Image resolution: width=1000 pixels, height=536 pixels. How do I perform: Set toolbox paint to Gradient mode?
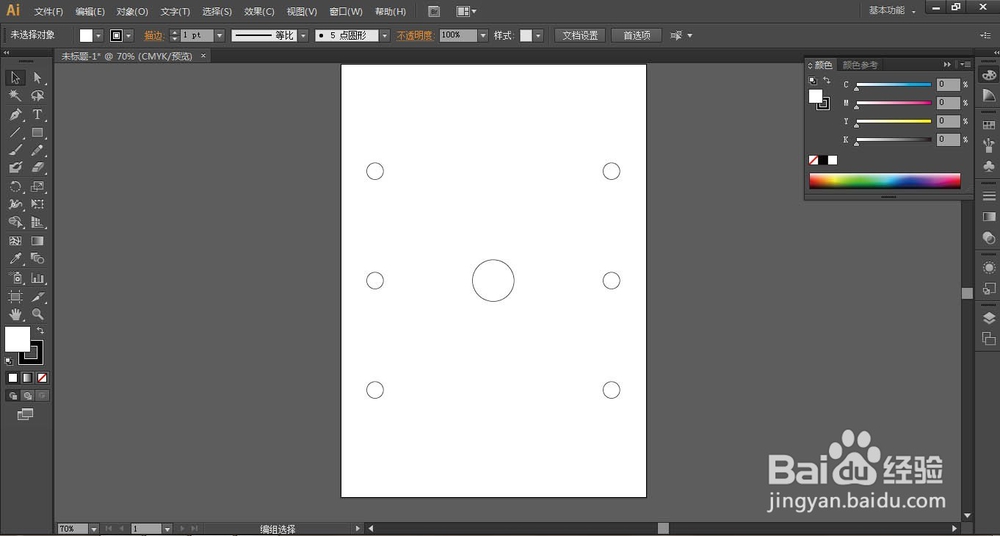(27, 378)
